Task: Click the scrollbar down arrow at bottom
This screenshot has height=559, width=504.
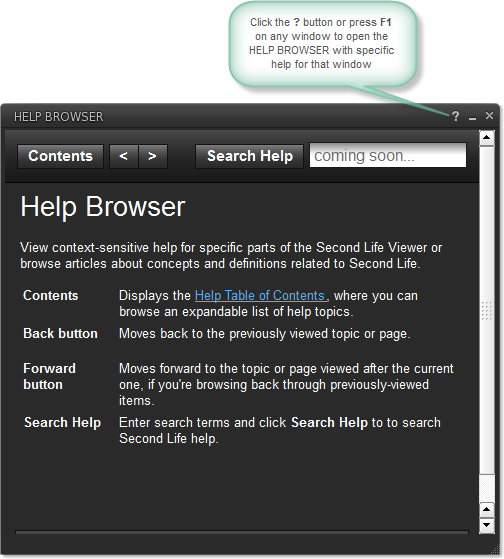Action: (x=487, y=525)
